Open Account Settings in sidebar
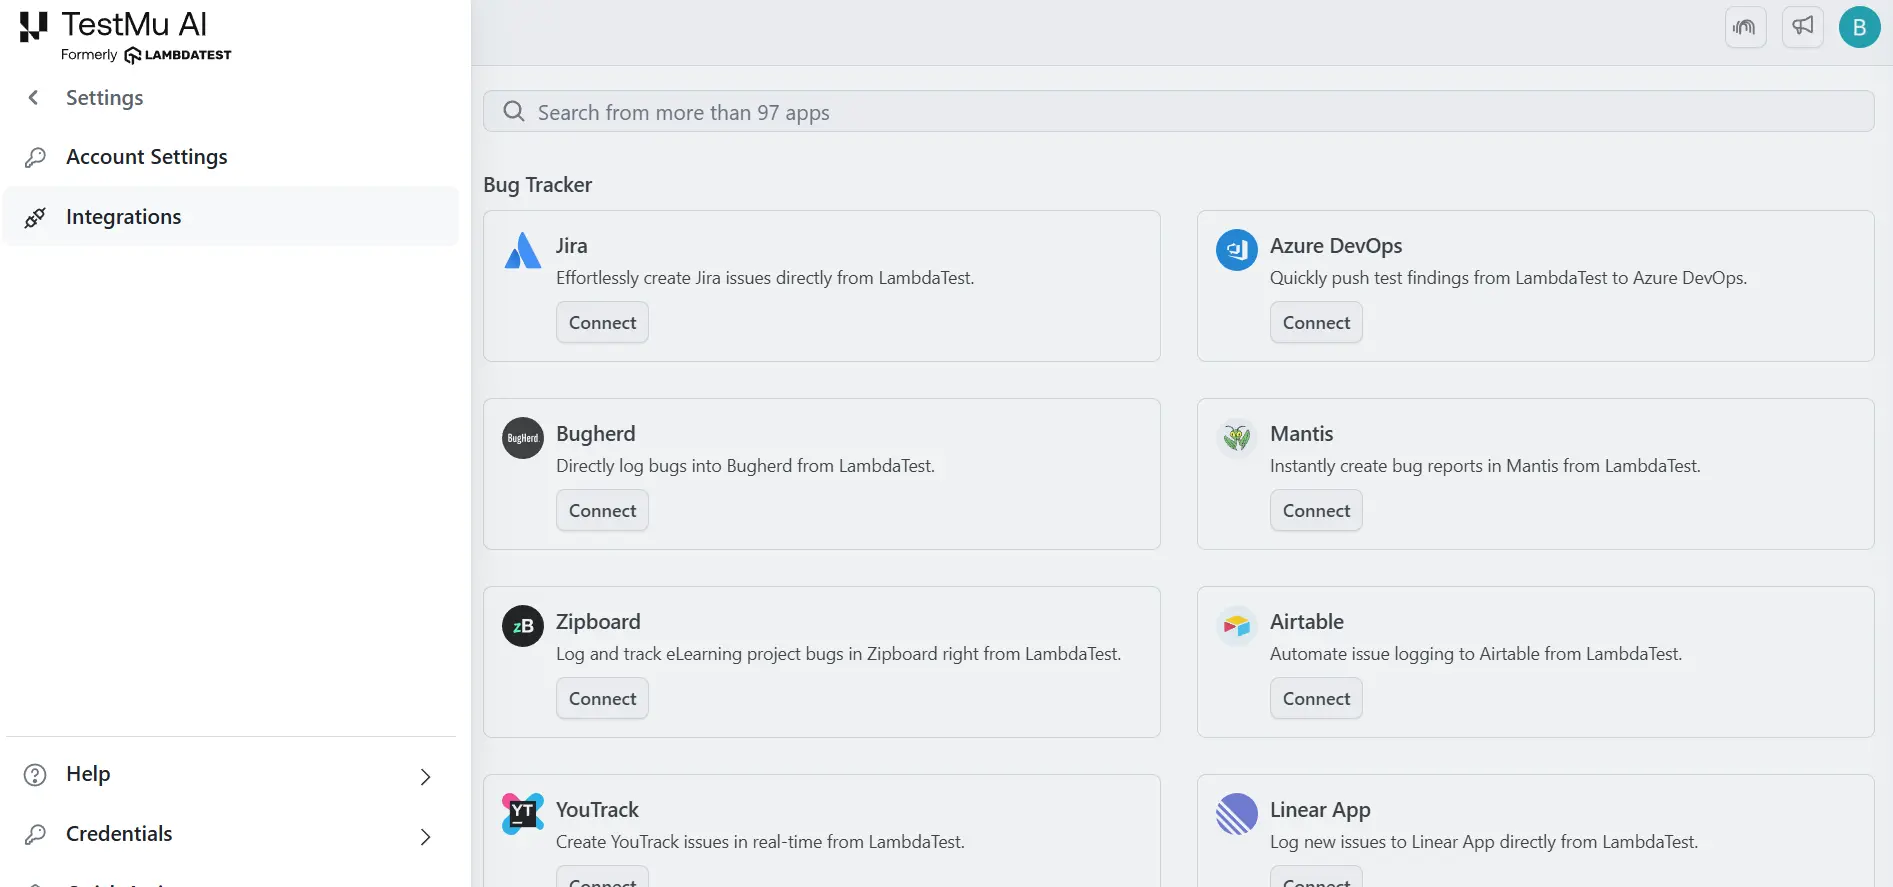The height and width of the screenshot is (887, 1893). pos(231,157)
